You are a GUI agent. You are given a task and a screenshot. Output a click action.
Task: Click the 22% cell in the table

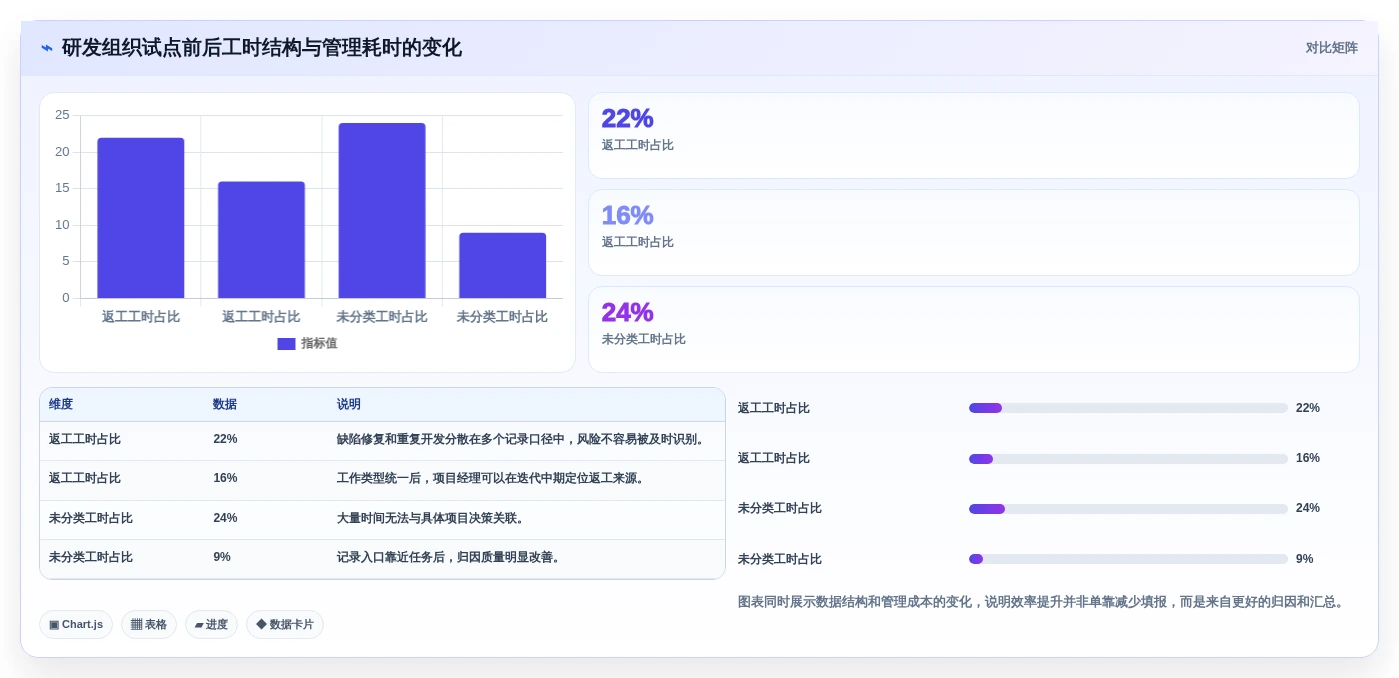[x=225, y=440]
